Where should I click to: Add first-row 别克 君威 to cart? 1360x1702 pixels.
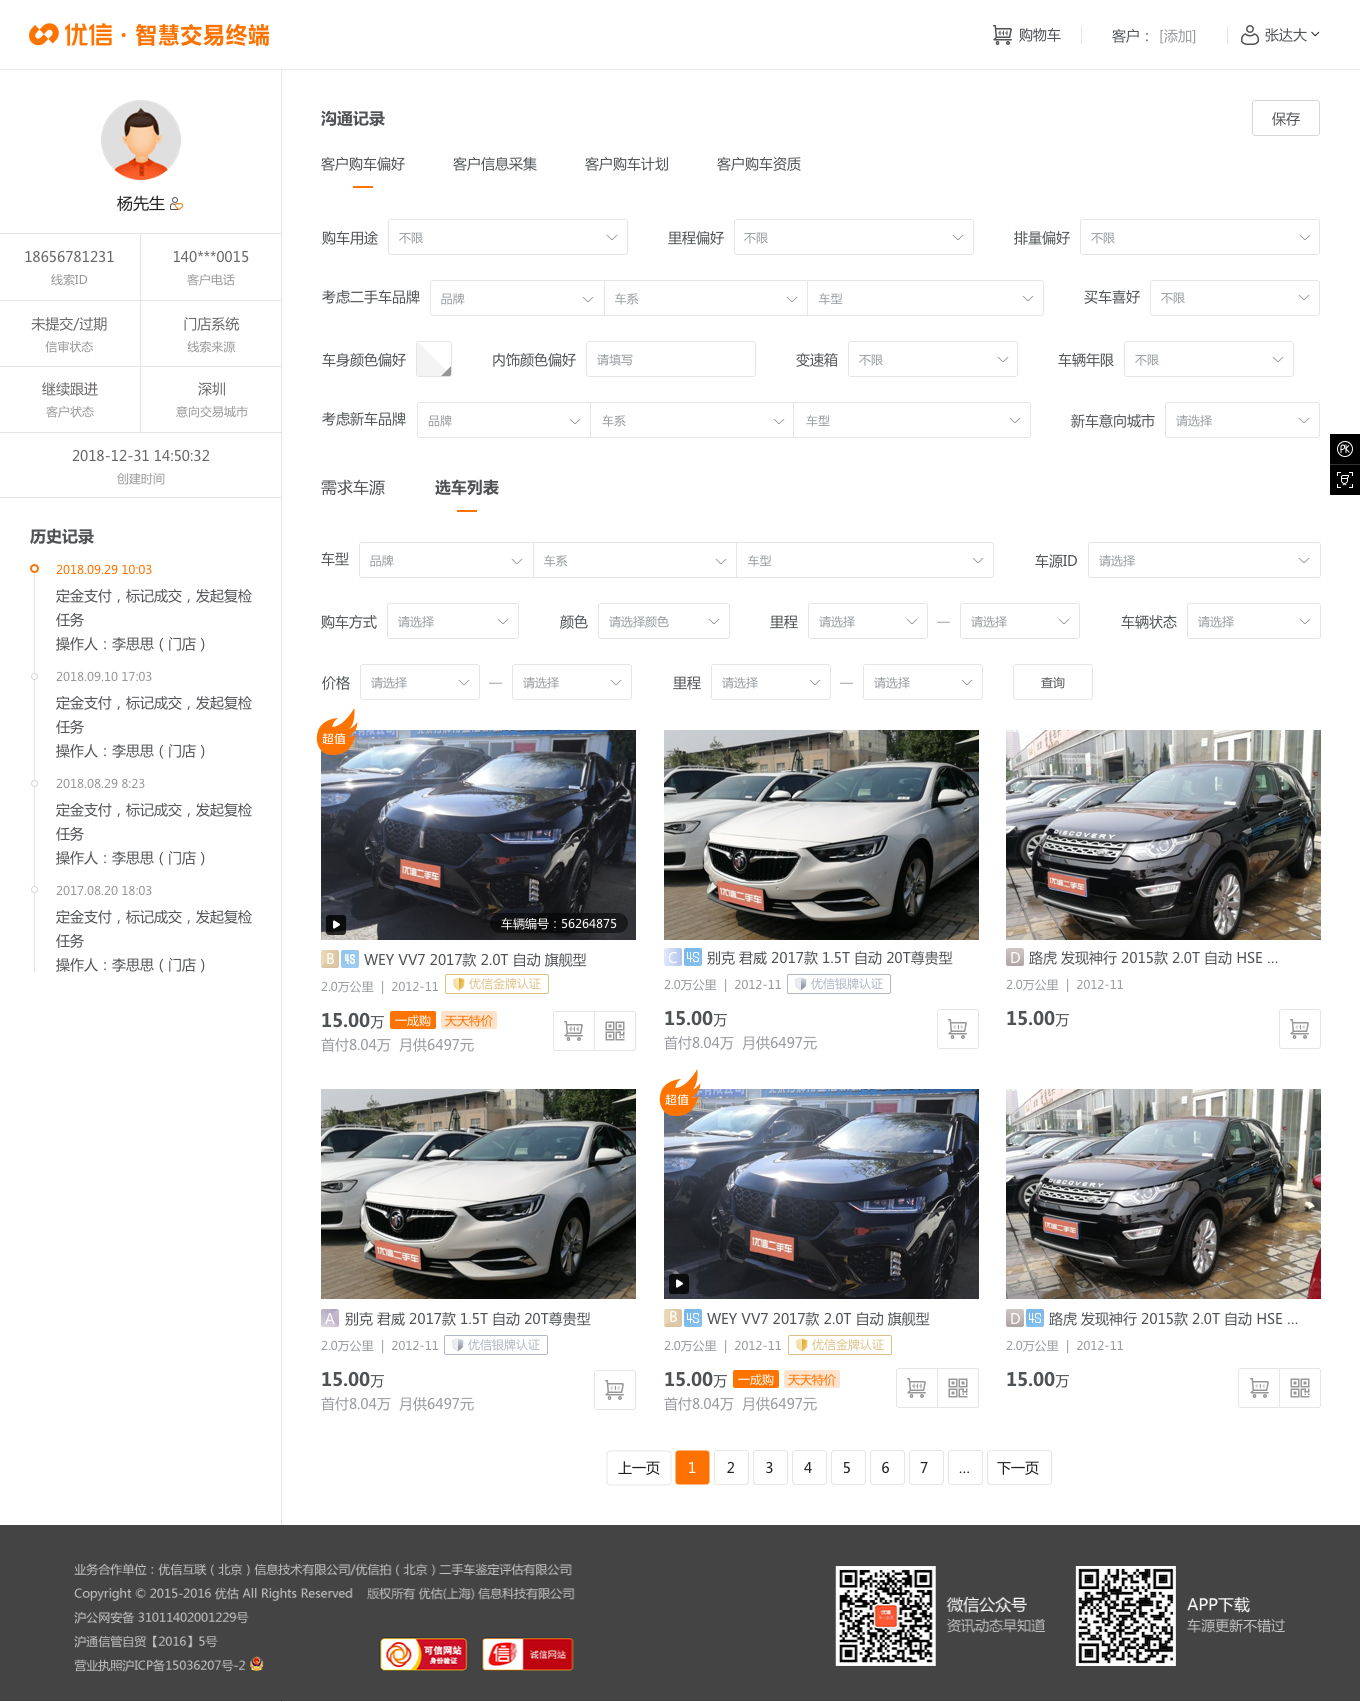tap(957, 1029)
